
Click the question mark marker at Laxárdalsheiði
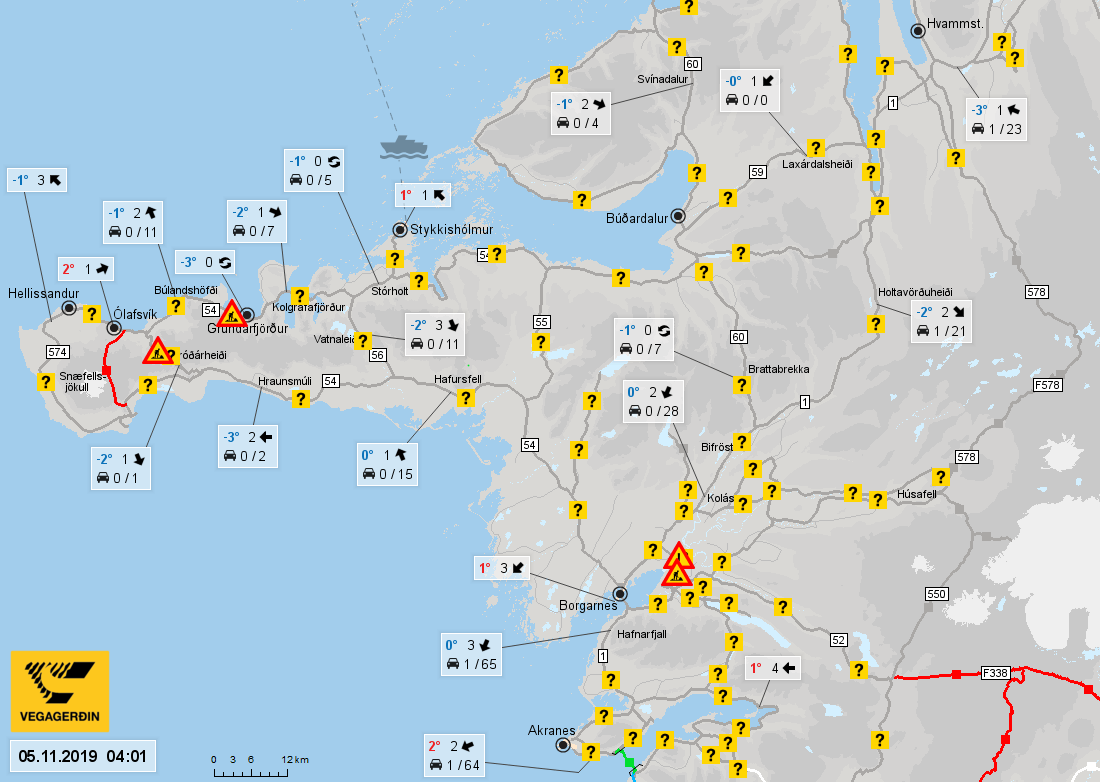[814, 148]
